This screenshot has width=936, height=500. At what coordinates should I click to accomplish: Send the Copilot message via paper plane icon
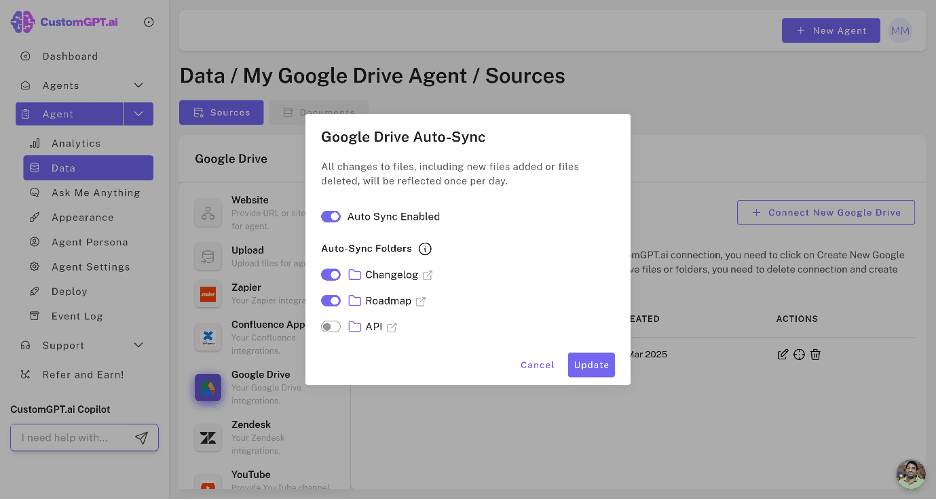pyautogui.click(x=141, y=438)
